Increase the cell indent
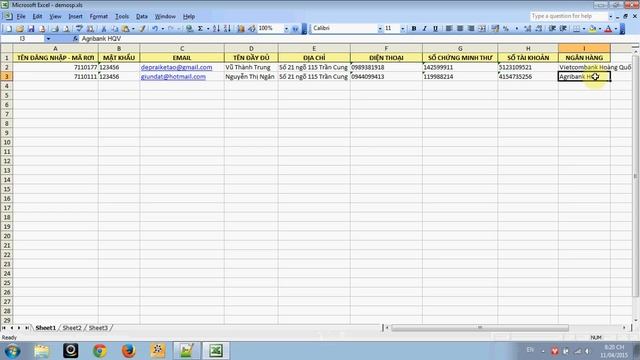This screenshot has height=360, width=640. point(563,29)
